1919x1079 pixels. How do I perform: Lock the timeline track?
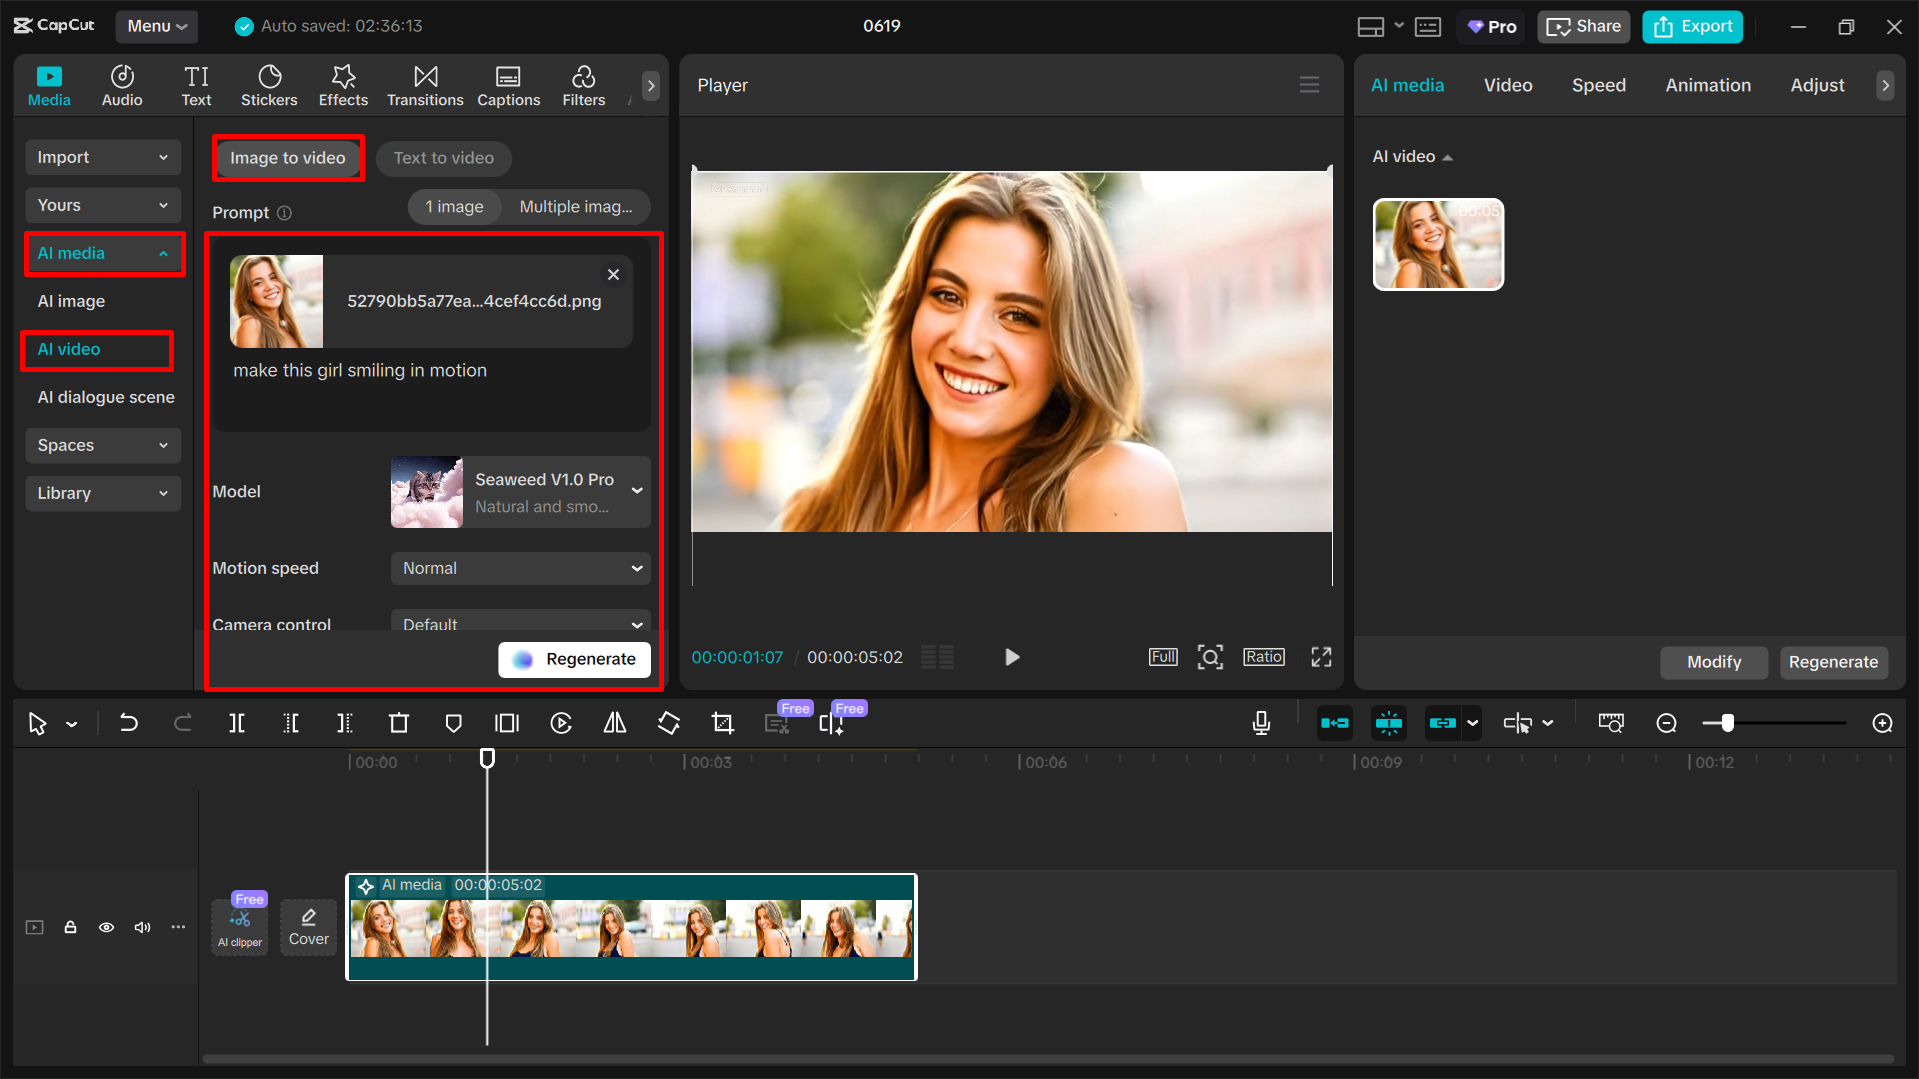(x=70, y=927)
